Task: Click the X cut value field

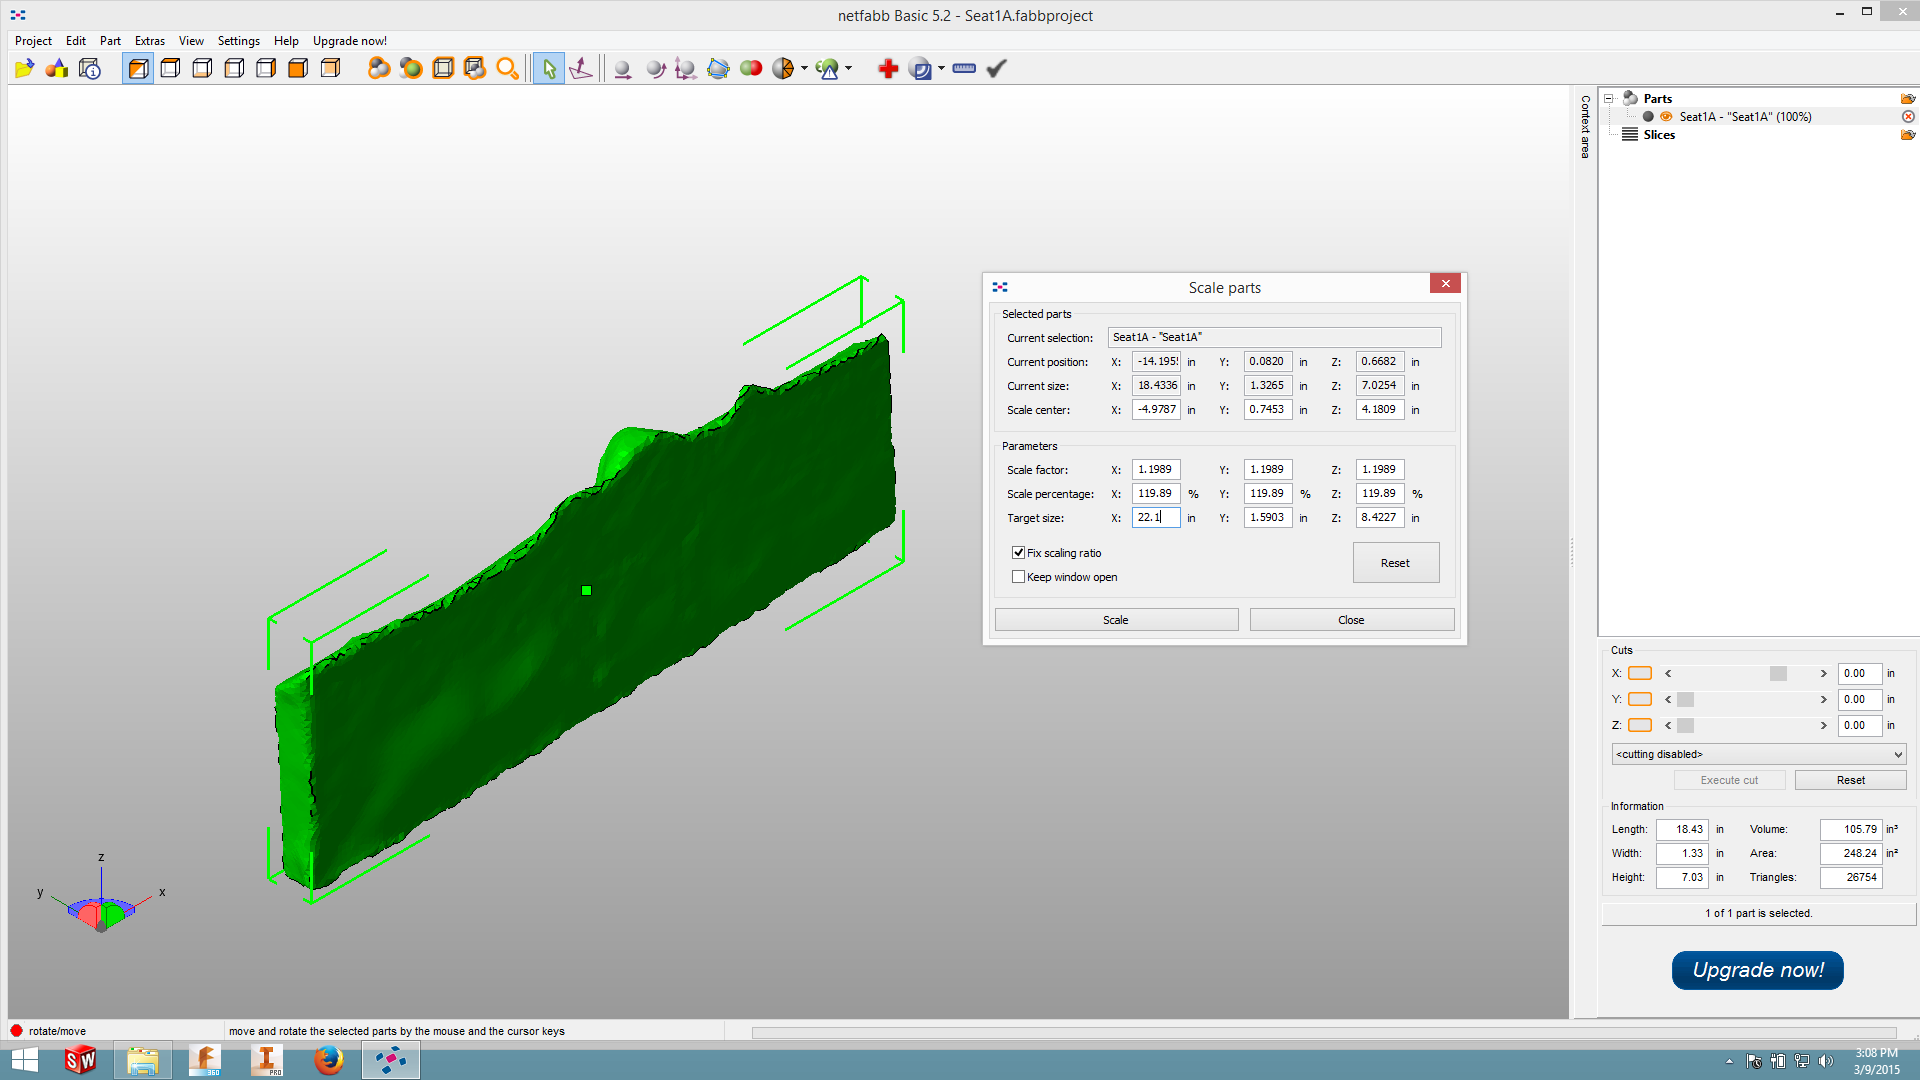Action: (x=1859, y=673)
